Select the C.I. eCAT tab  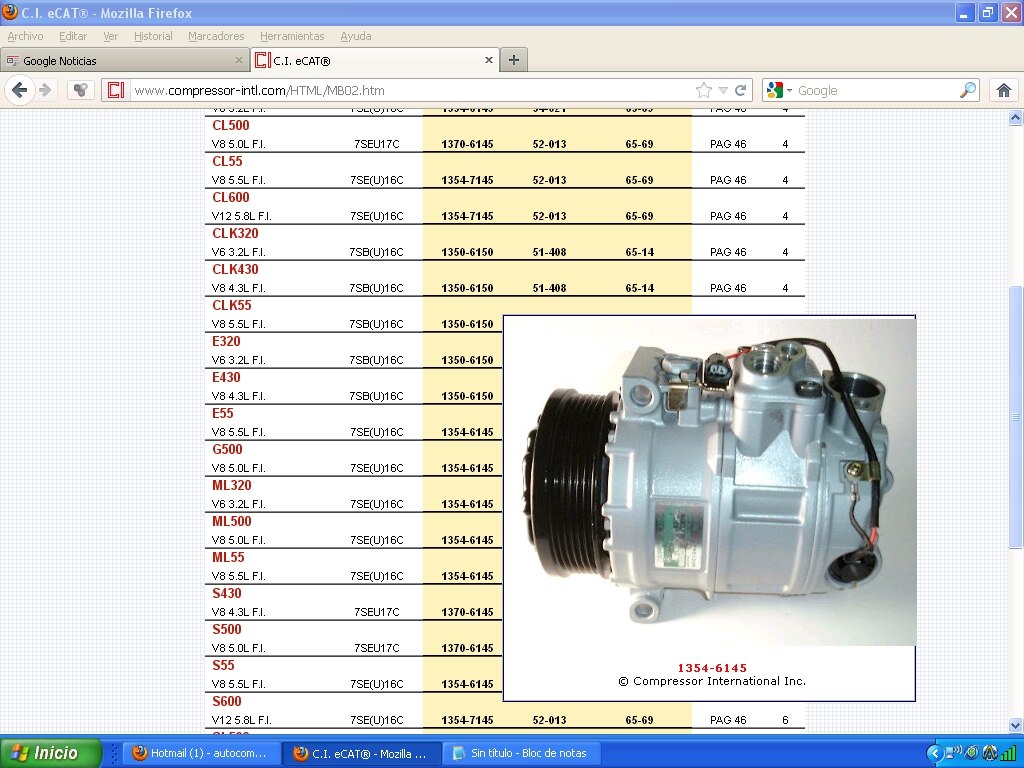coord(375,60)
